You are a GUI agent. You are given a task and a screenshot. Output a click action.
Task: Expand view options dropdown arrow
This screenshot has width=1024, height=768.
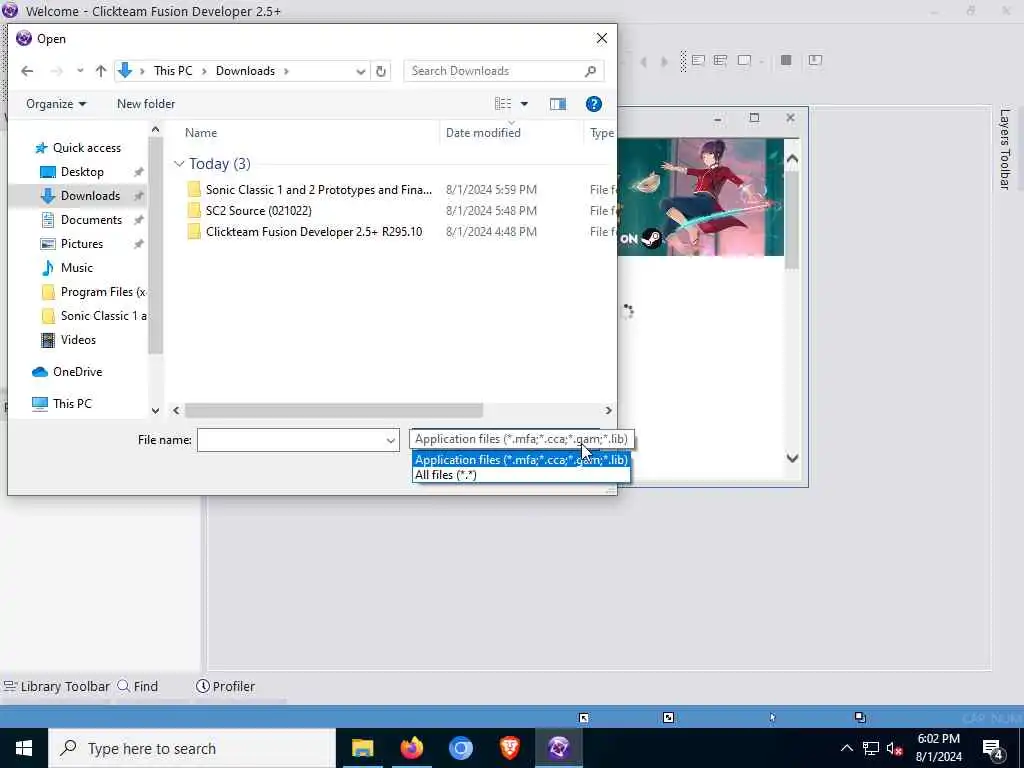524,104
